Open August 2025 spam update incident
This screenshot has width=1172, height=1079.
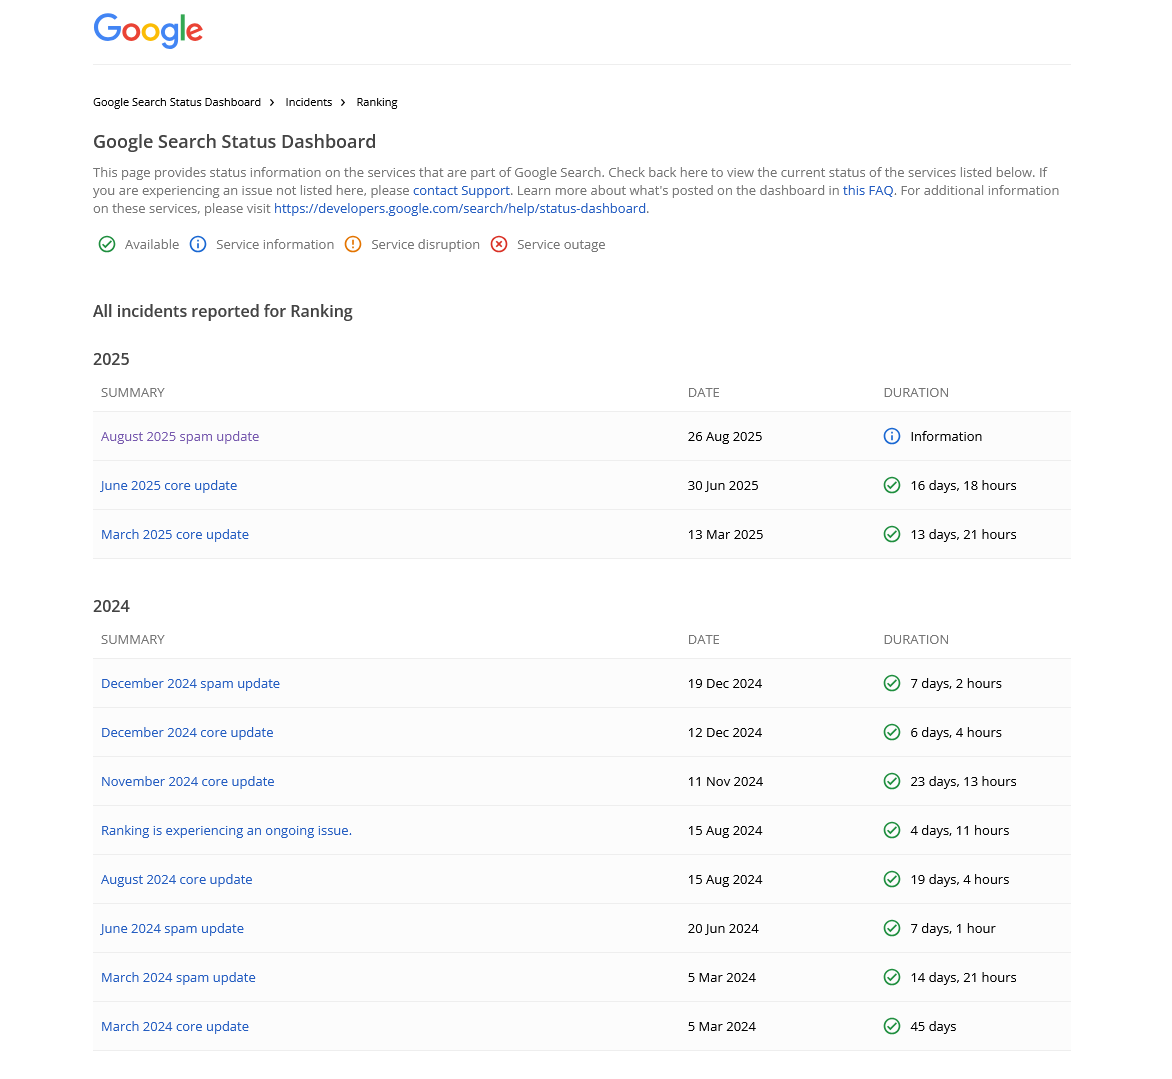point(180,436)
